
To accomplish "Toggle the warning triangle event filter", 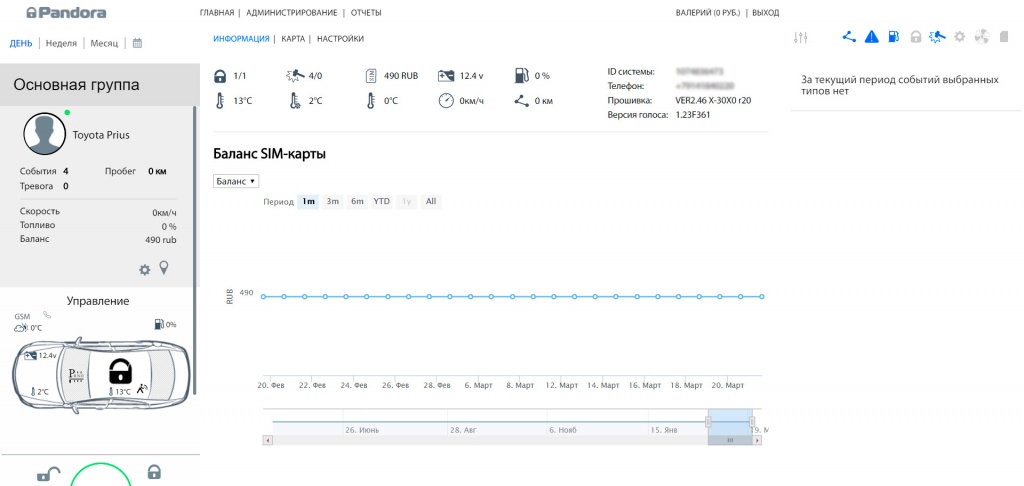I will 871,38.
